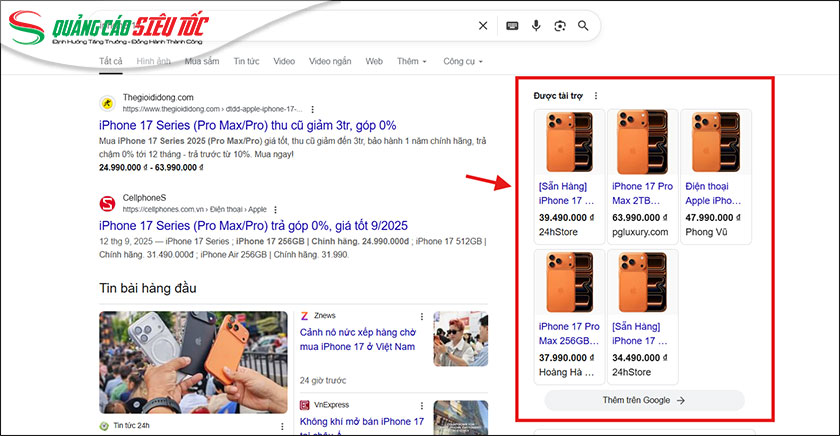The image size is (840, 436).
Task: Click the Thêm trên Google button
Action: pos(644,400)
